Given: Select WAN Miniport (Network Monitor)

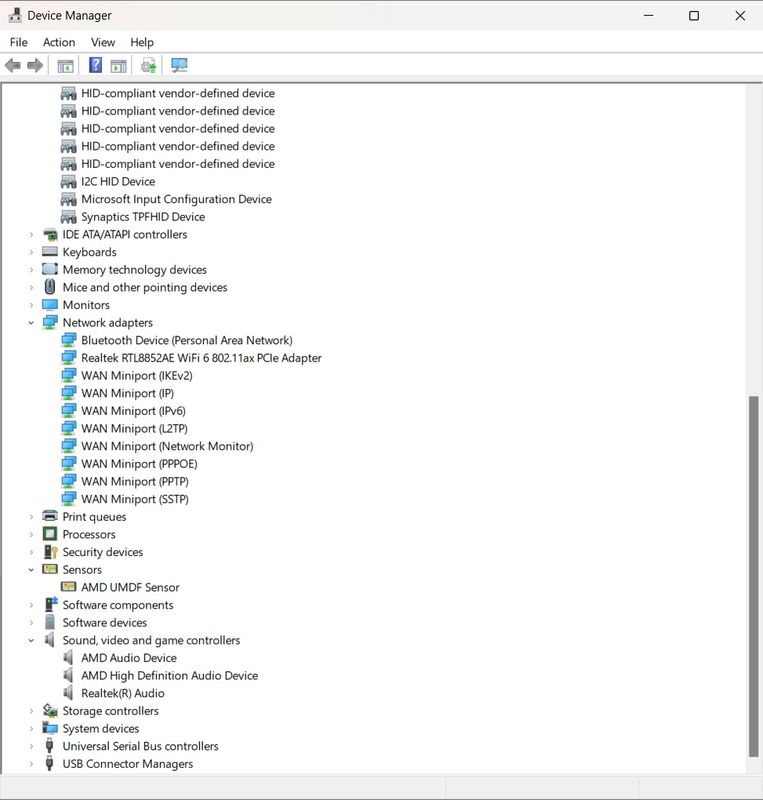Looking at the screenshot, I should 167,446.
